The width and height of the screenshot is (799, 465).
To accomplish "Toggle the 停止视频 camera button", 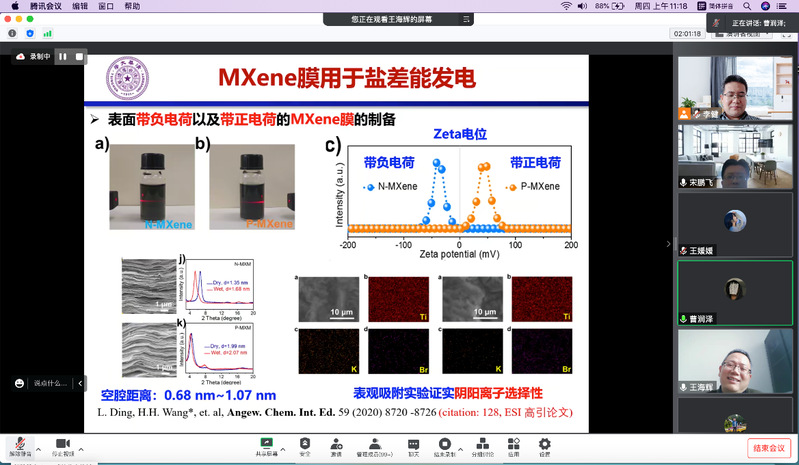I will tap(62, 444).
